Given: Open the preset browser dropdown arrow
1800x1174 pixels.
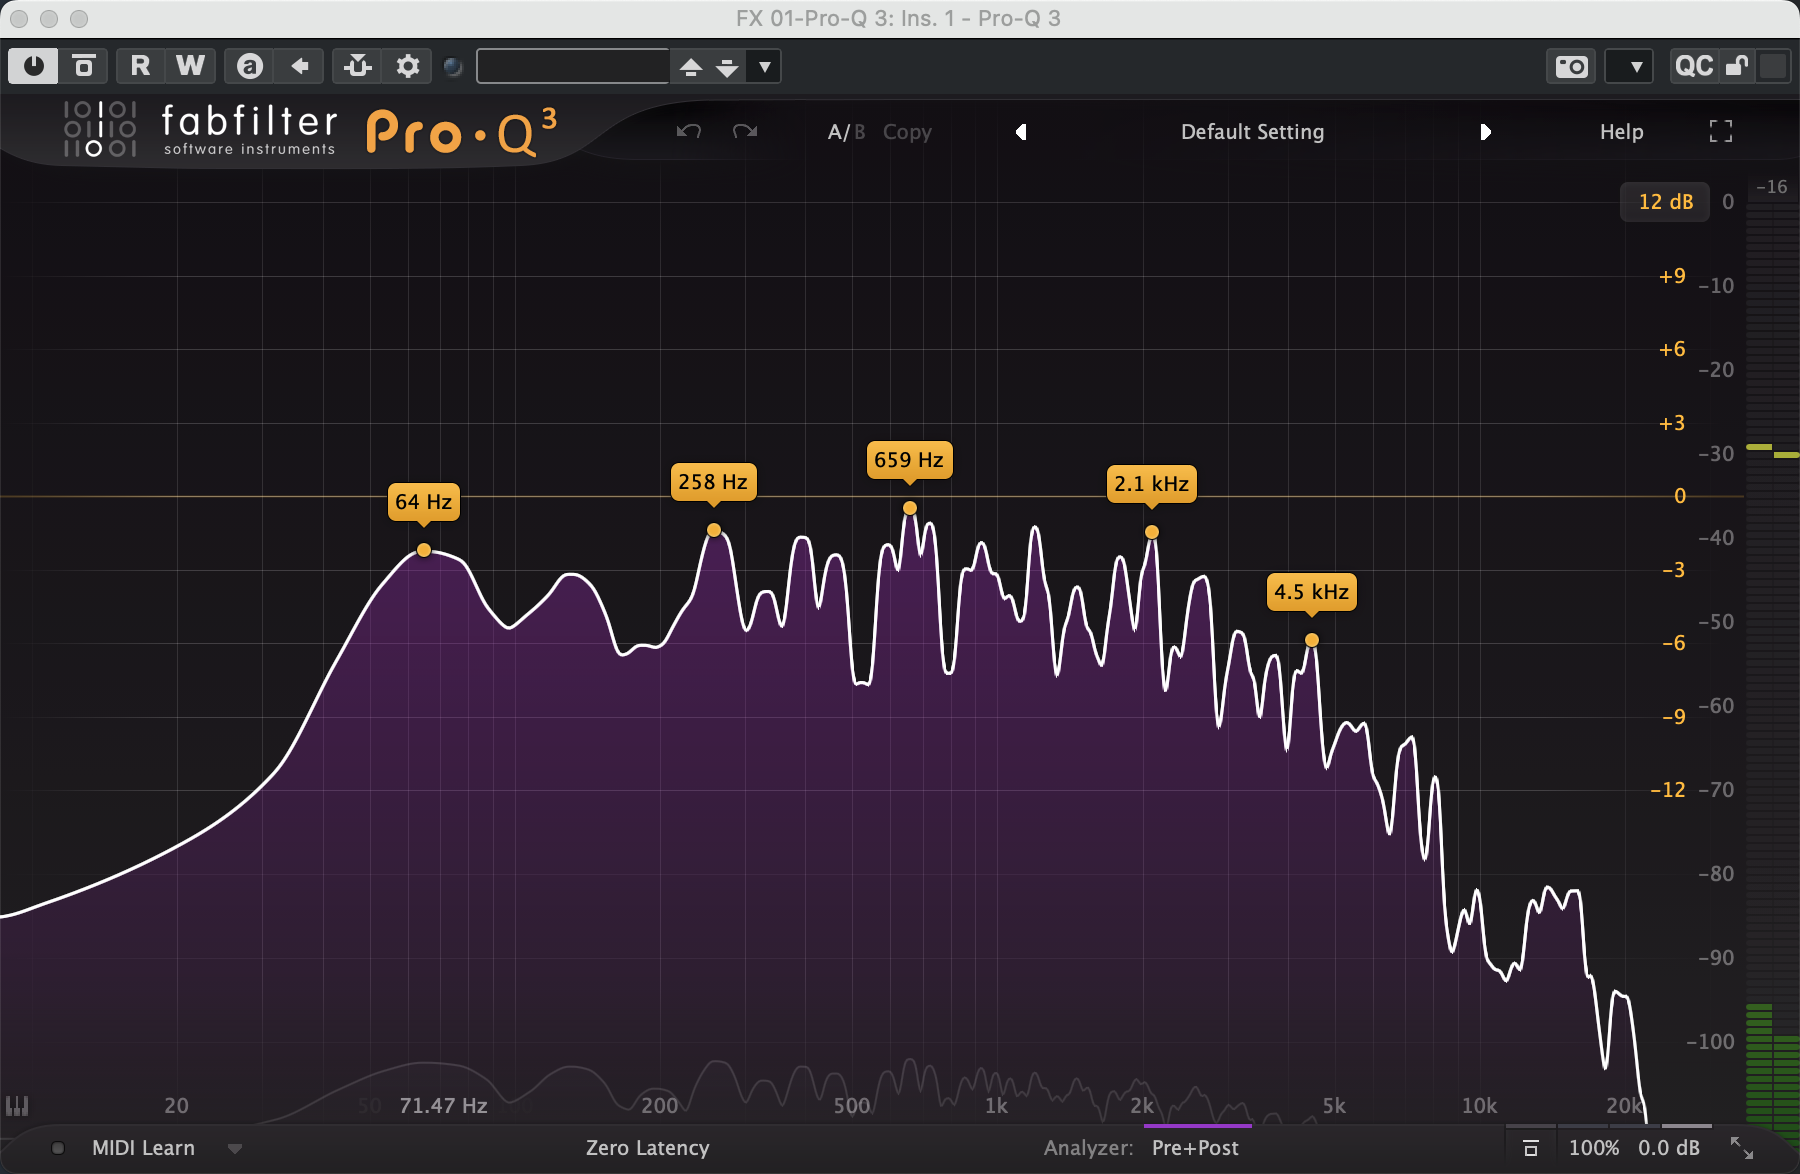Looking at the screenshot, I should (x=765, y=66).
